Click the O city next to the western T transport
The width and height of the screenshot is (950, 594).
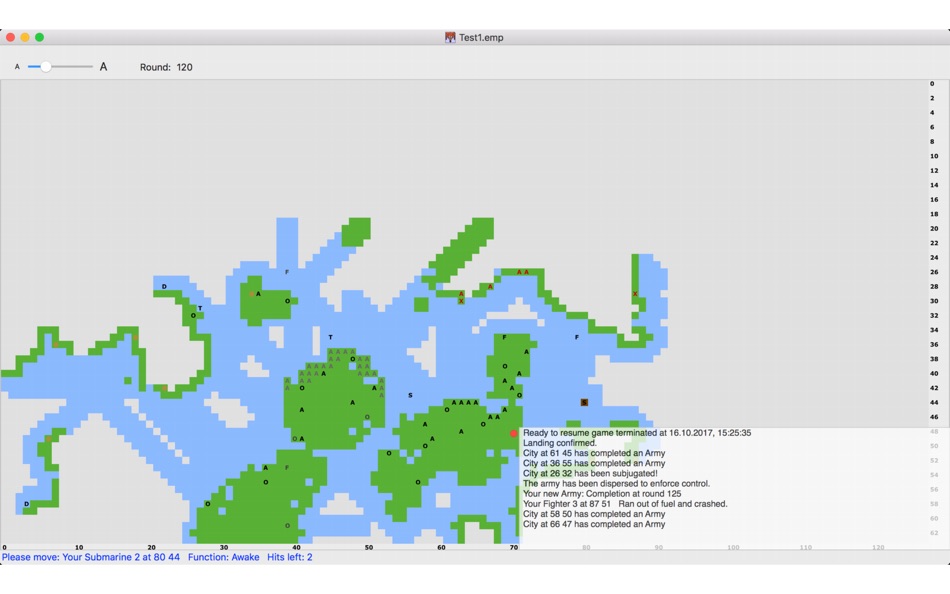tap(193, 316)
